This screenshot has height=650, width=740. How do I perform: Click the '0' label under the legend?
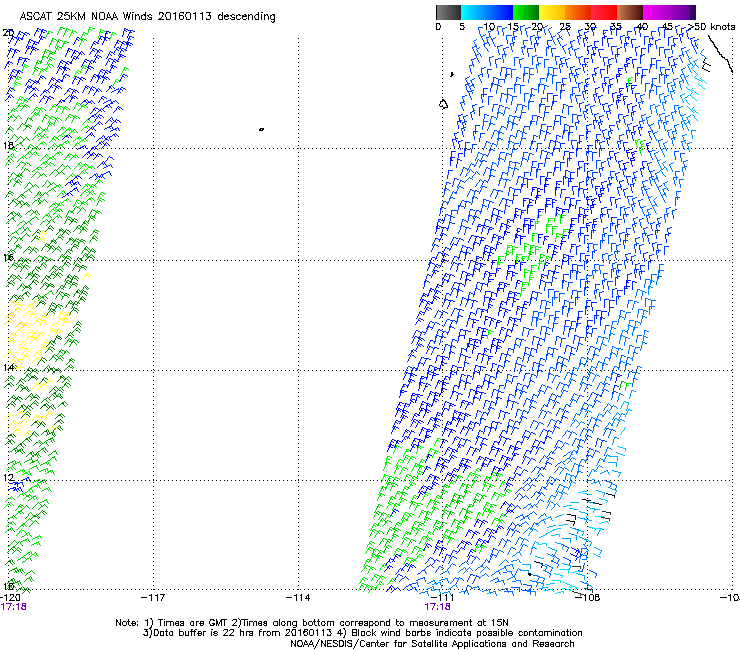click(x=438, y=26)
